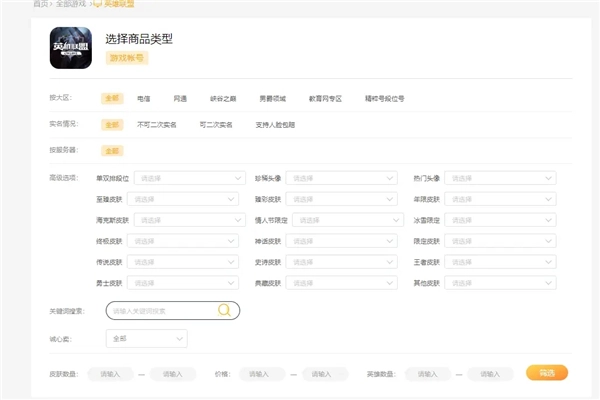Choose 支持人脸包赔 filter option

point(275,125)
